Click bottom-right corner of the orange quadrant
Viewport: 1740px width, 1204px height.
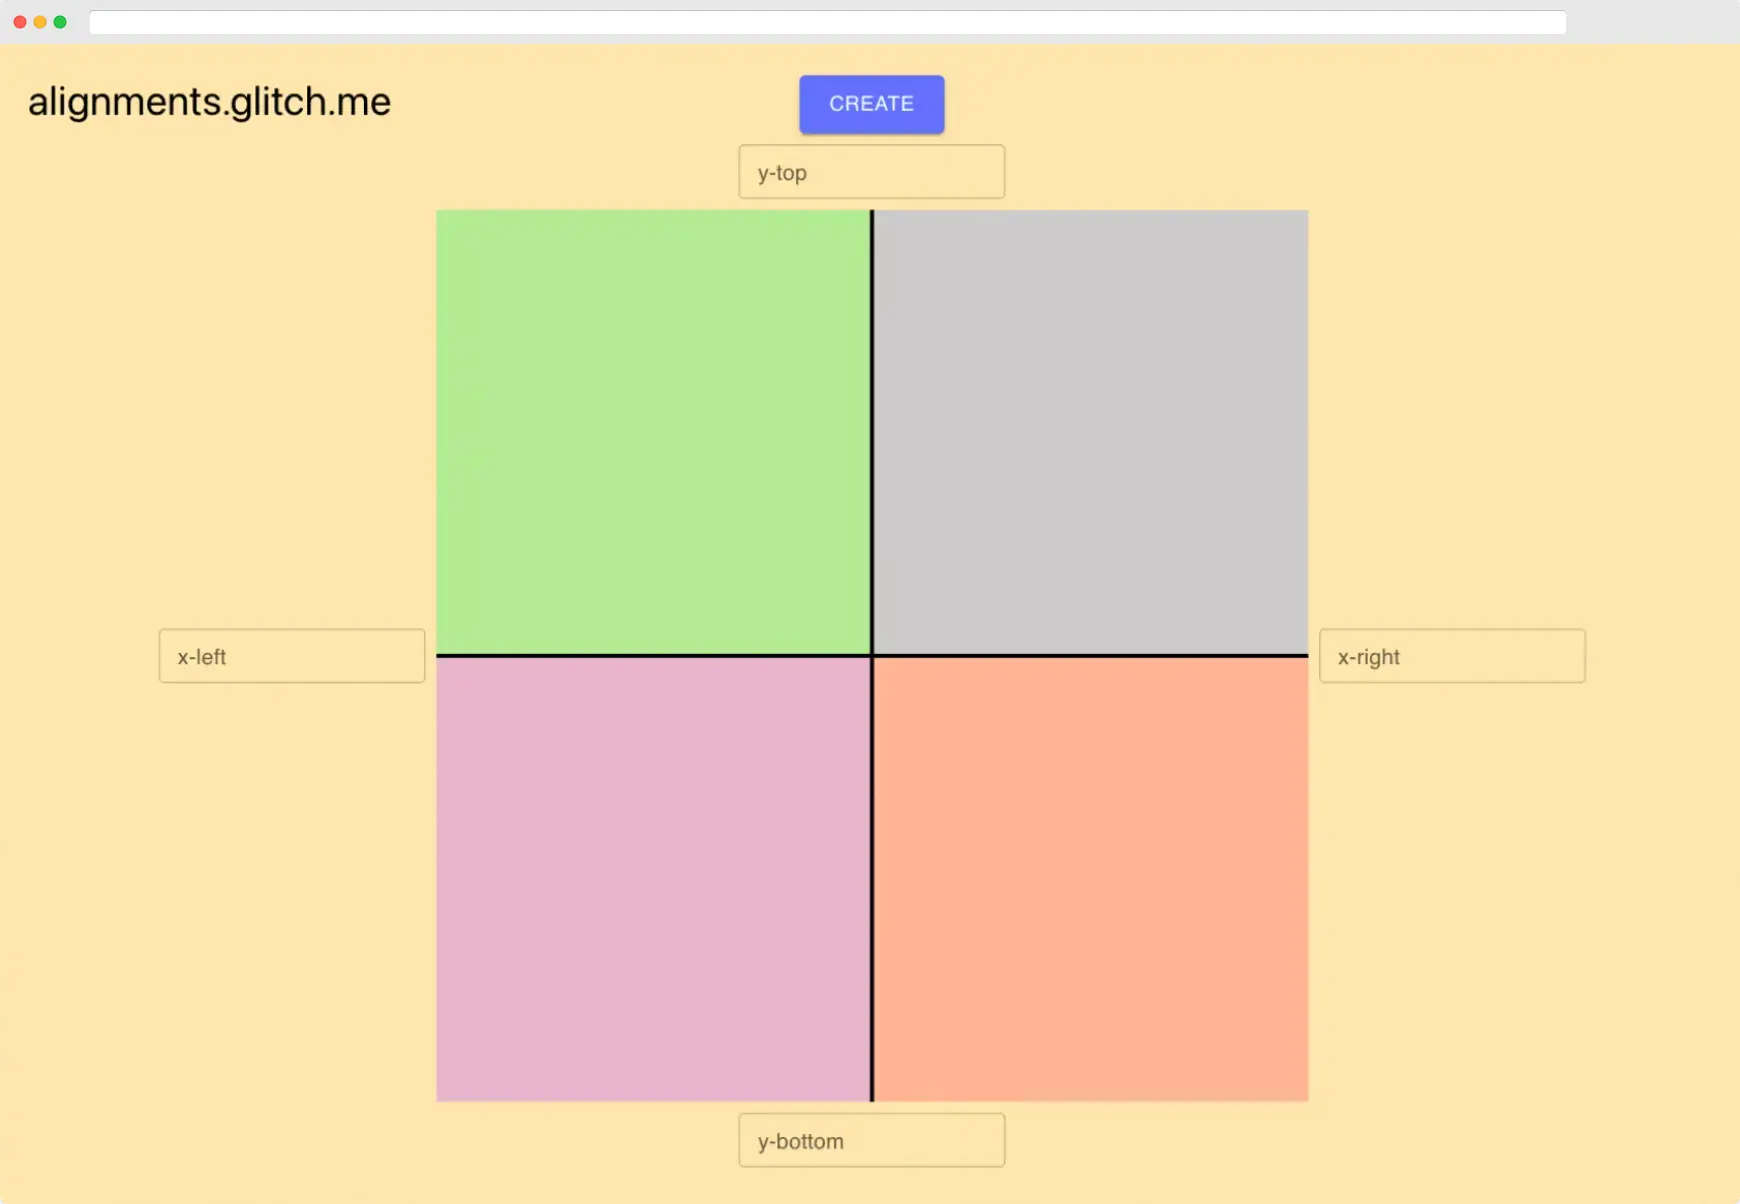click(x=1303, y=1096)
